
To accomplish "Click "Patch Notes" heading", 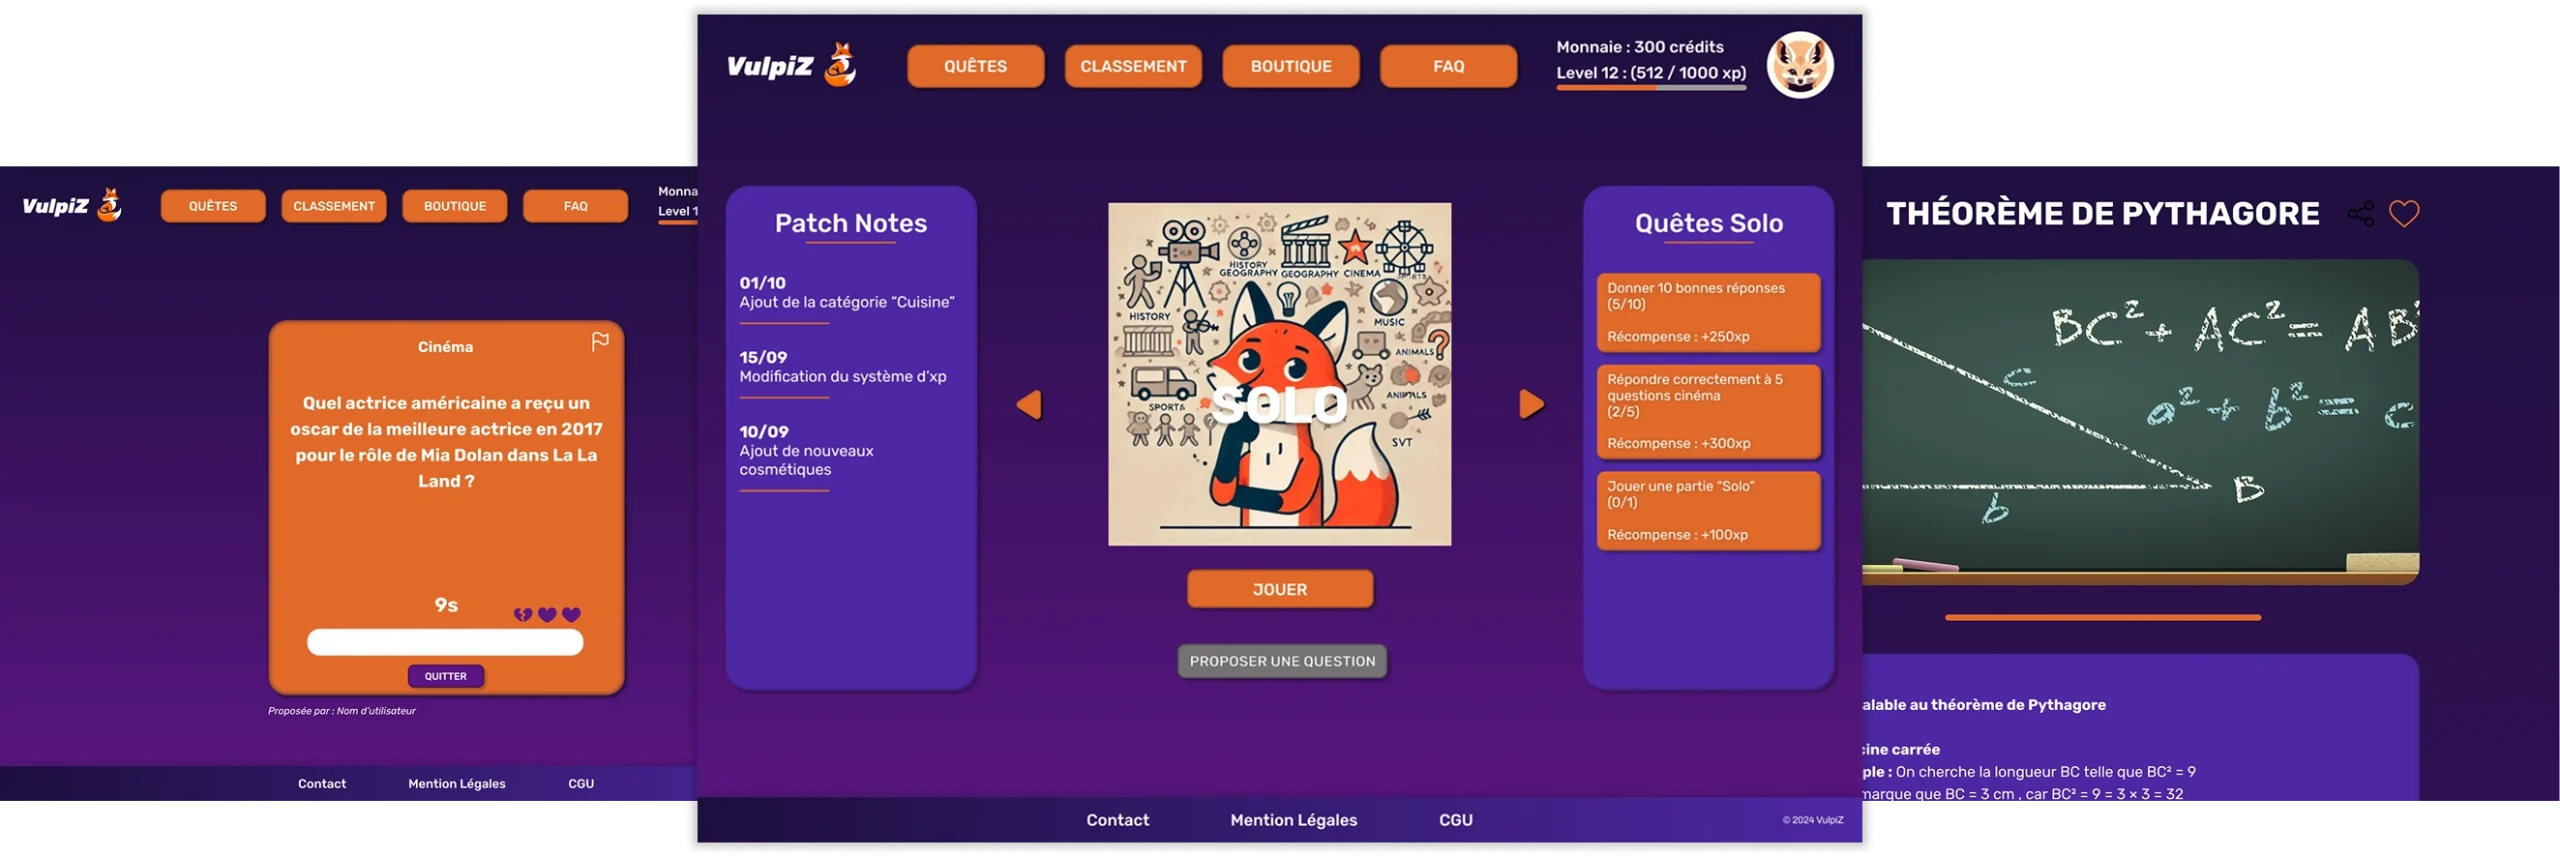I will pyautogui.click(x=850, y=223).
